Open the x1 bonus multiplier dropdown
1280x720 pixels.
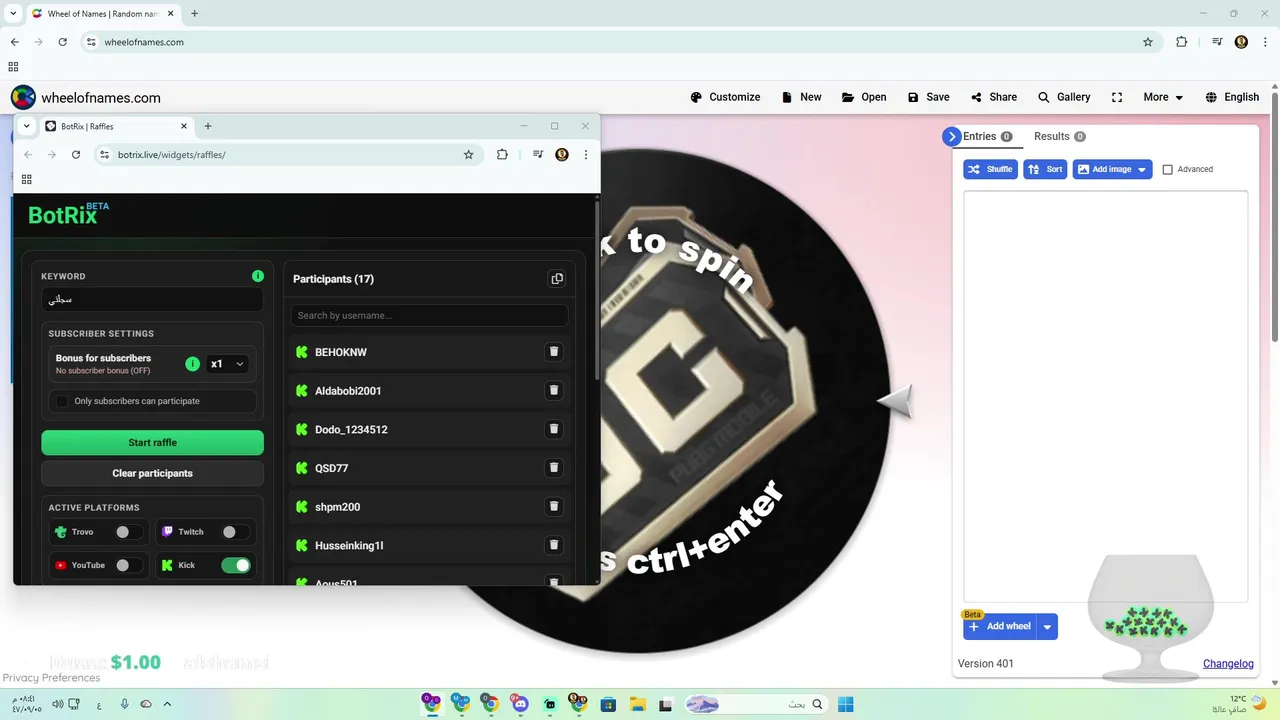[228, 364]
